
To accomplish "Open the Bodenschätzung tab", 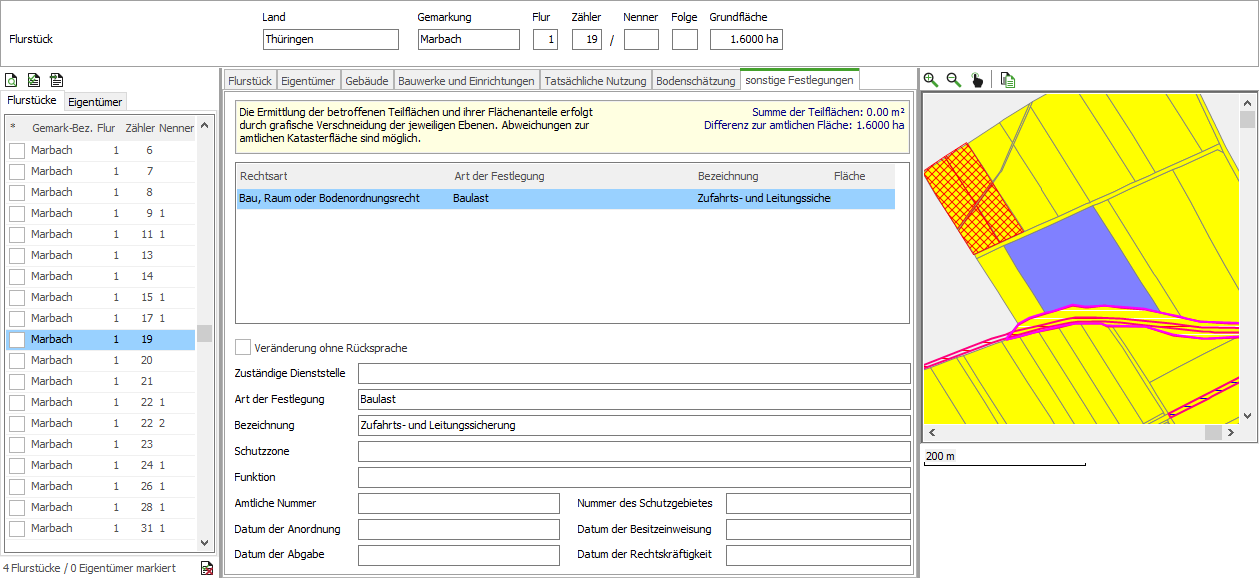I will 695,80.
